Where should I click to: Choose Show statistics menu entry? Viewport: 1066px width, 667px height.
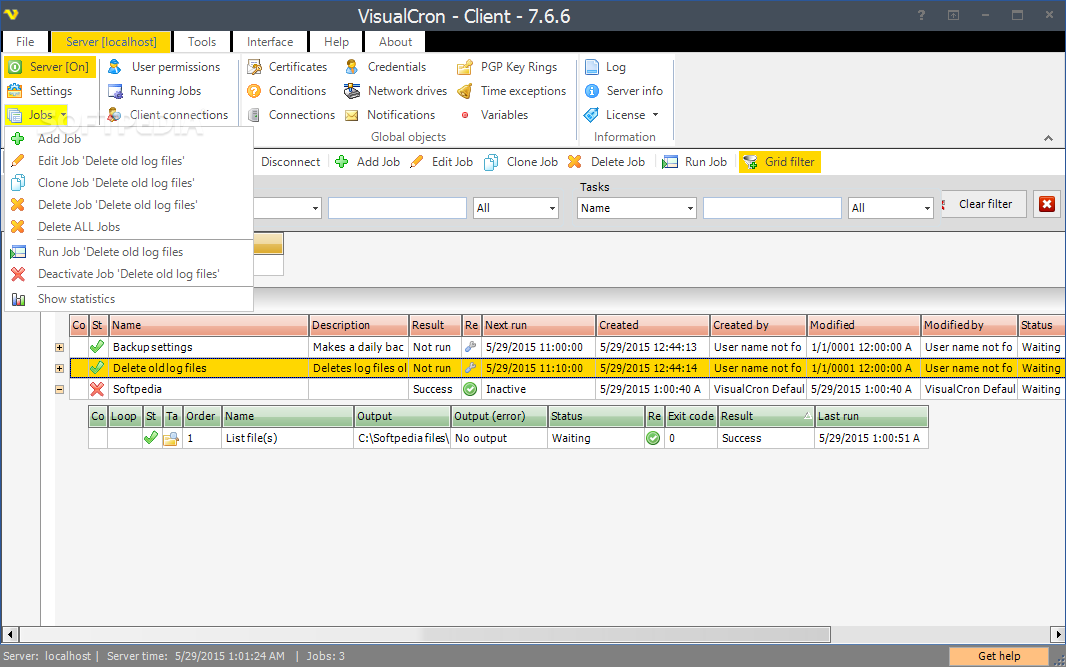coord(128,299)
